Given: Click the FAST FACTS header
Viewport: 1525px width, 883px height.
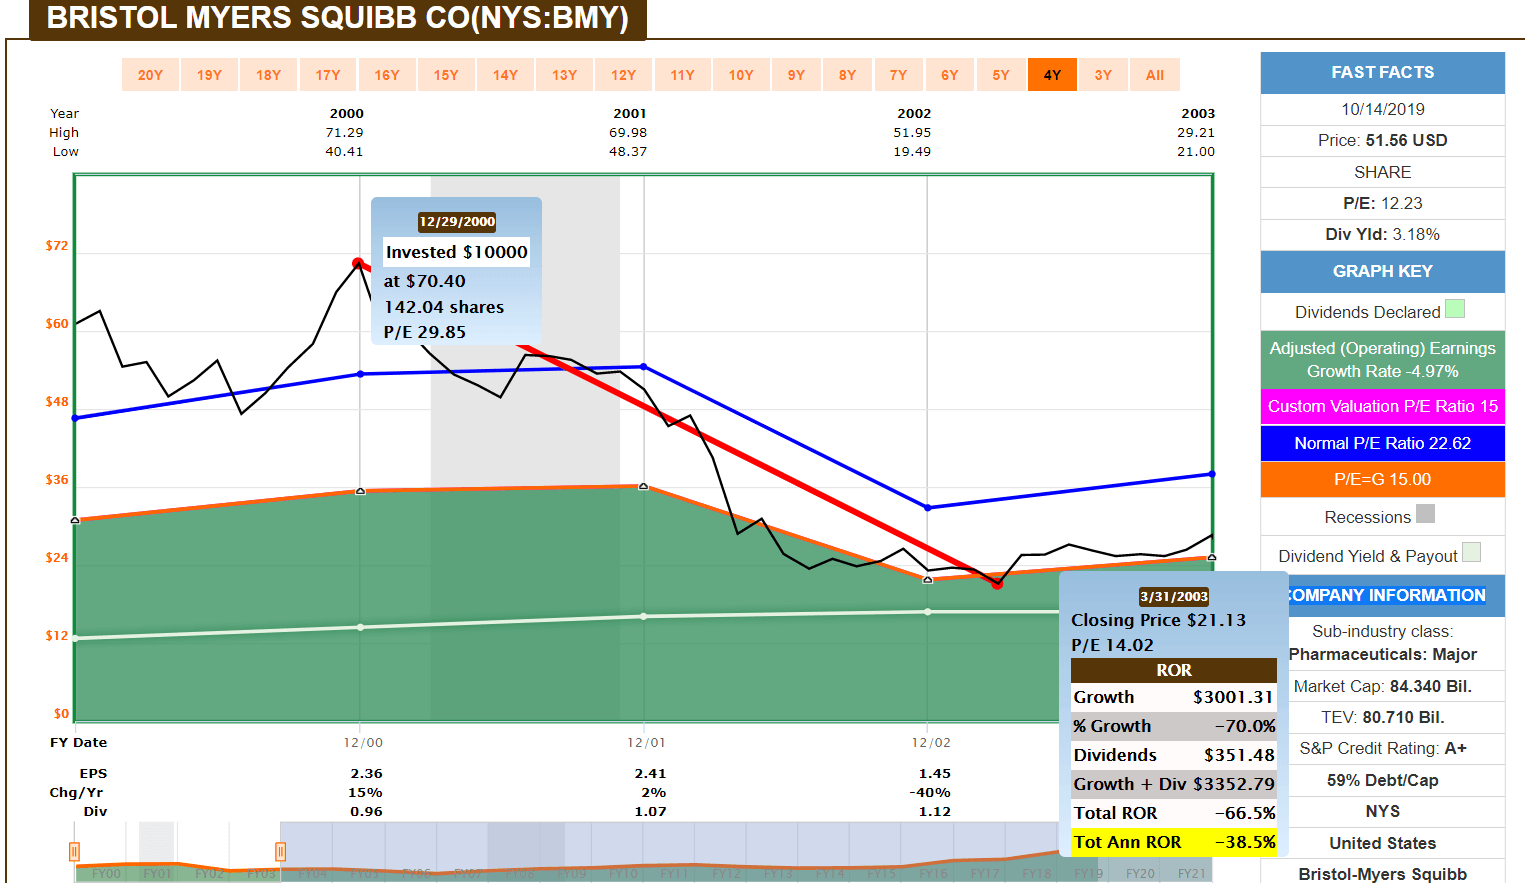Looking at the screenshot, I should pyautogui.click(x=1383, y=73).
